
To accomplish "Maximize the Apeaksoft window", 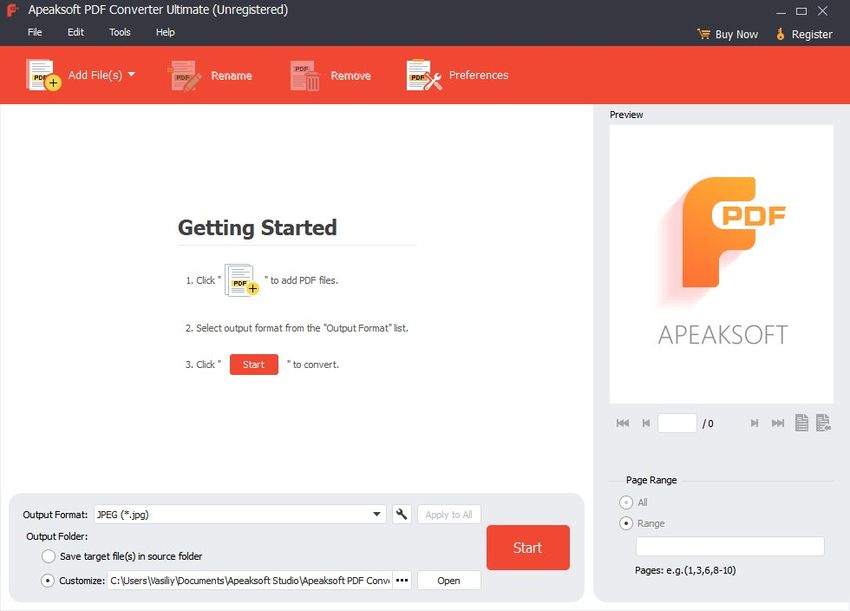I will [801, 11].
